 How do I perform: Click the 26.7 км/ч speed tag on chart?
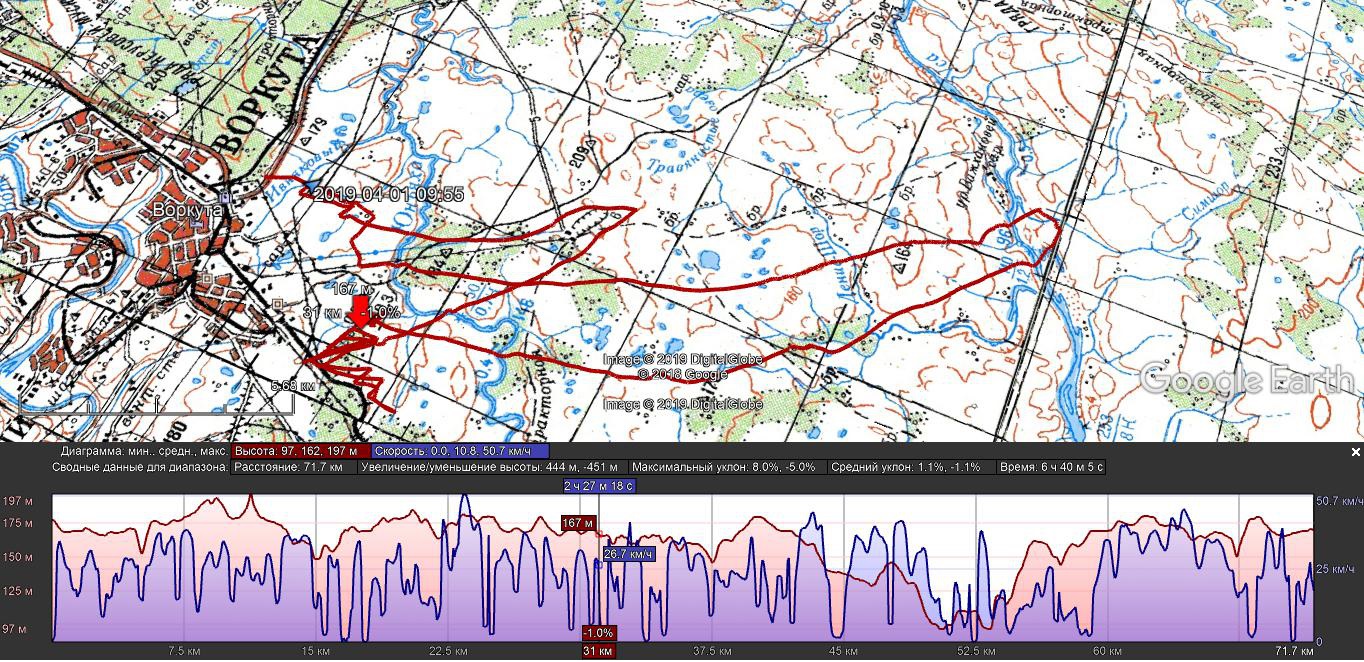(x=628, y=554)
